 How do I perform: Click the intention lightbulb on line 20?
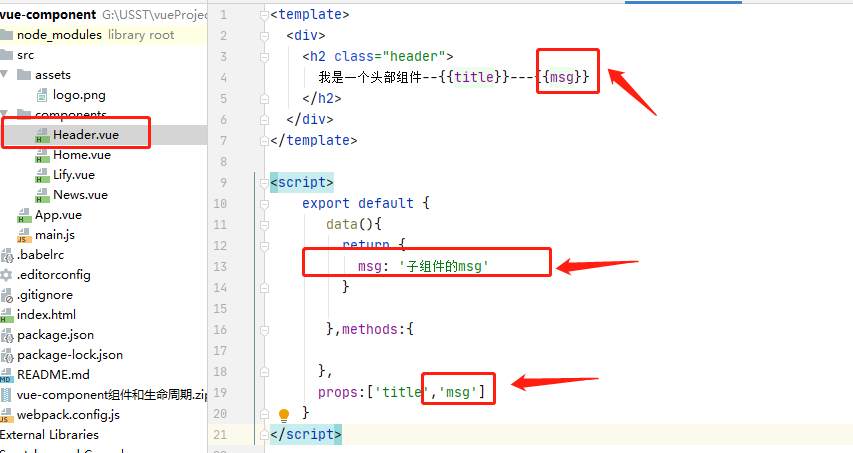[x=283, y=415]
